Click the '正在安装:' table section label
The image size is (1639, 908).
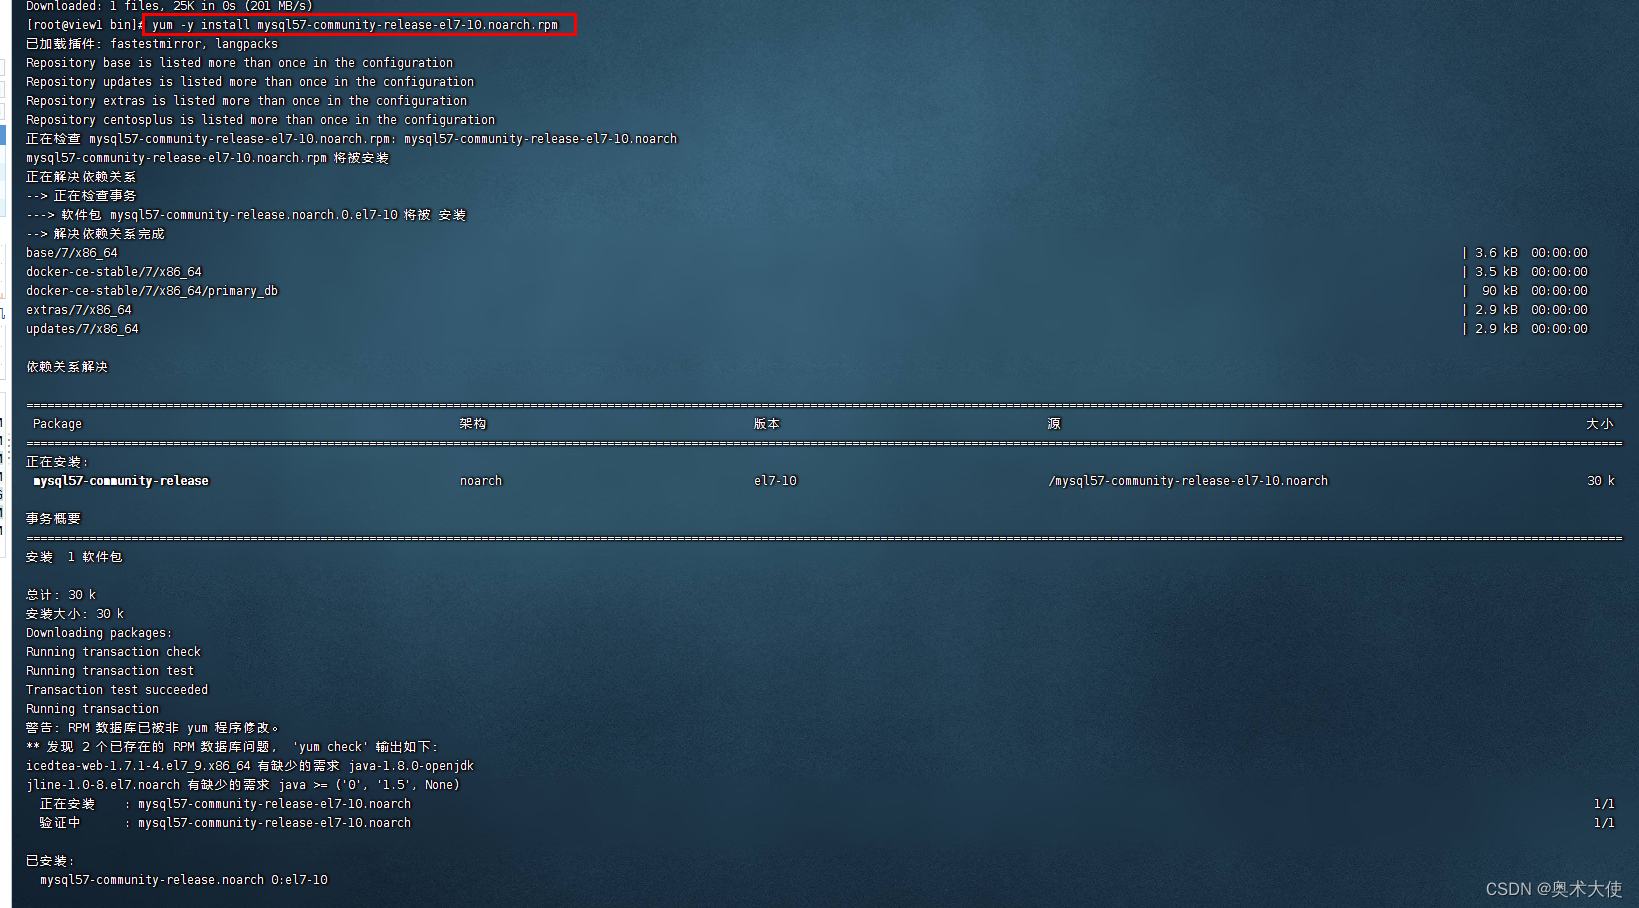coord(57,462)
